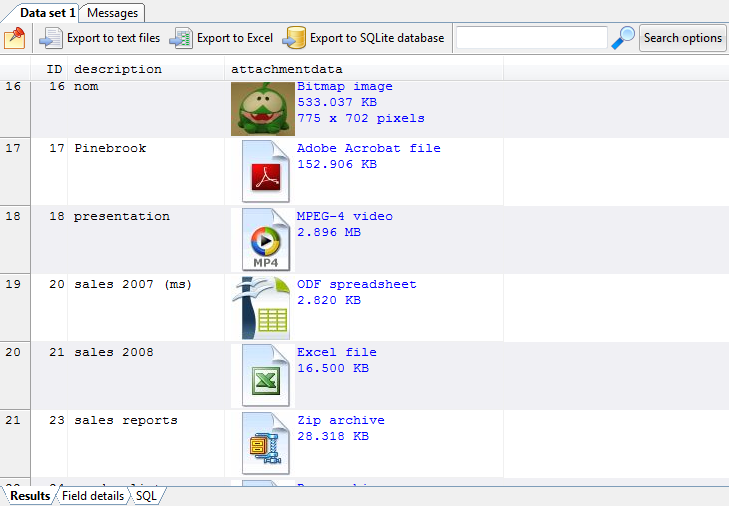Export results to Excel
Viewport: 729px width, 506px height.
(222, 38)
